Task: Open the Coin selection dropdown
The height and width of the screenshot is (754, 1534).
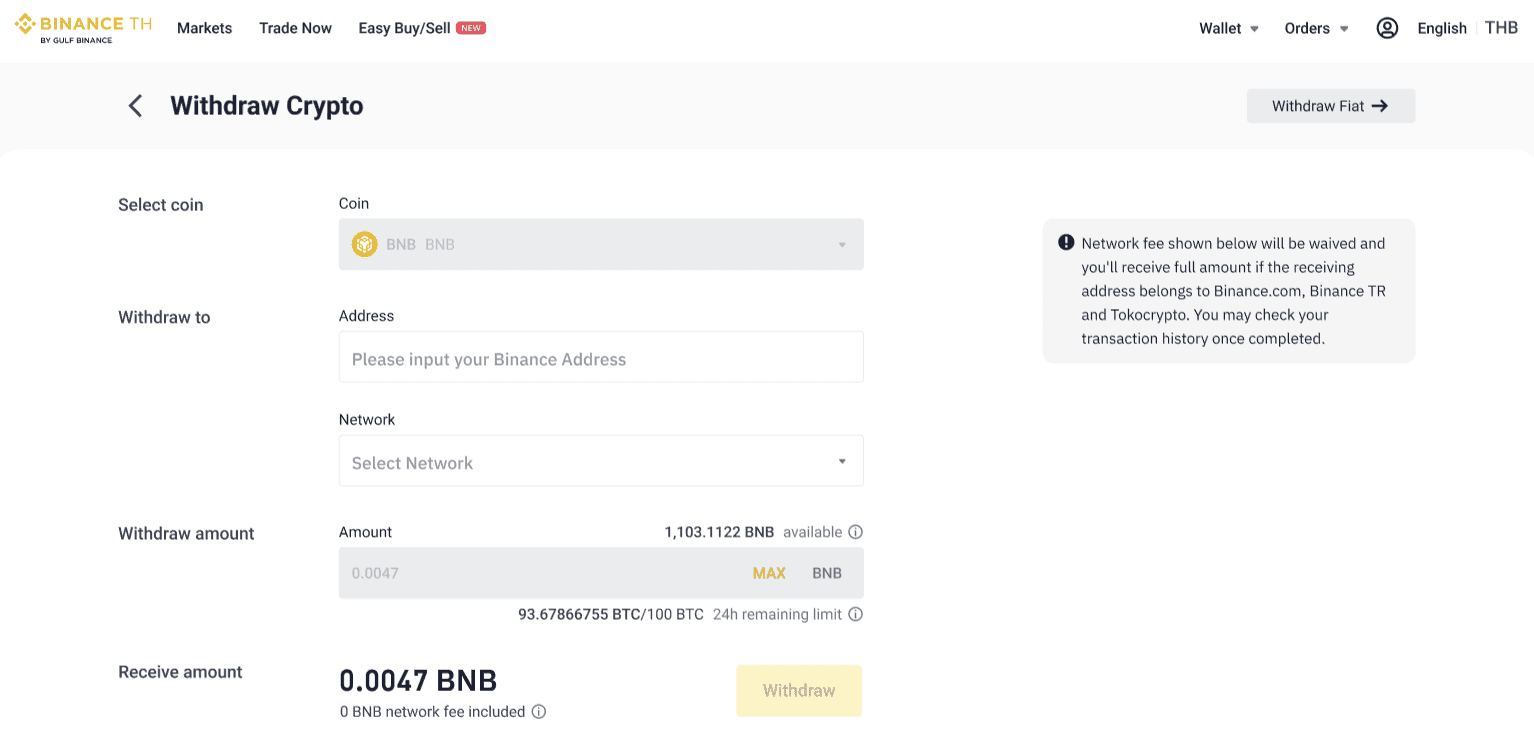Action: (x=601, y=244)
